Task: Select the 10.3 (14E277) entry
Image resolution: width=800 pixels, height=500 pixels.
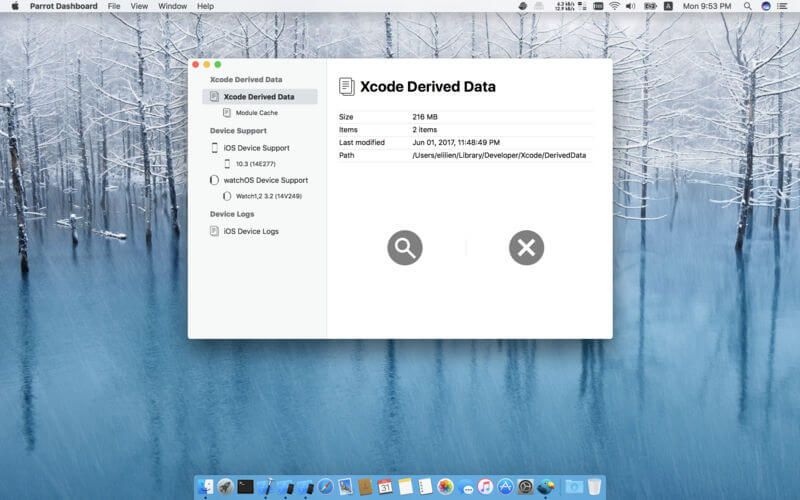Action: (255, 164)
